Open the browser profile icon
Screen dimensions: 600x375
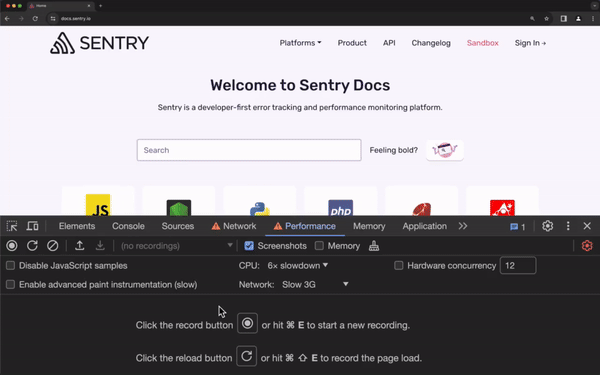click(x=578, y=18)
